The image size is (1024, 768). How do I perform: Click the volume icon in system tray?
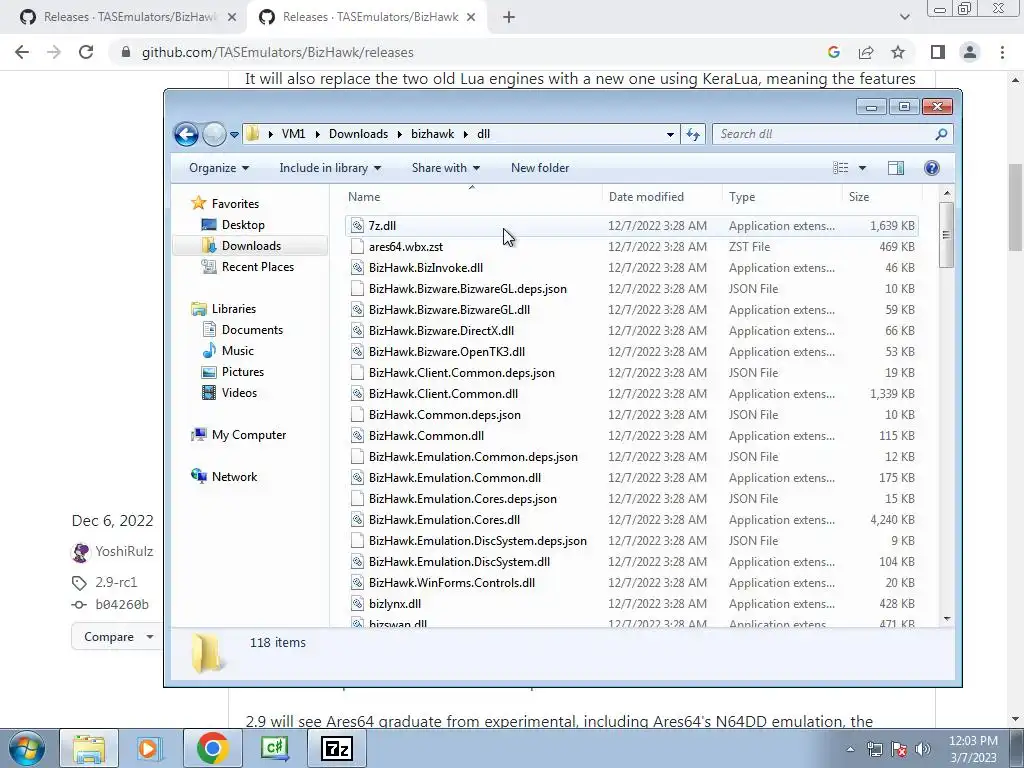coord(923,749)
